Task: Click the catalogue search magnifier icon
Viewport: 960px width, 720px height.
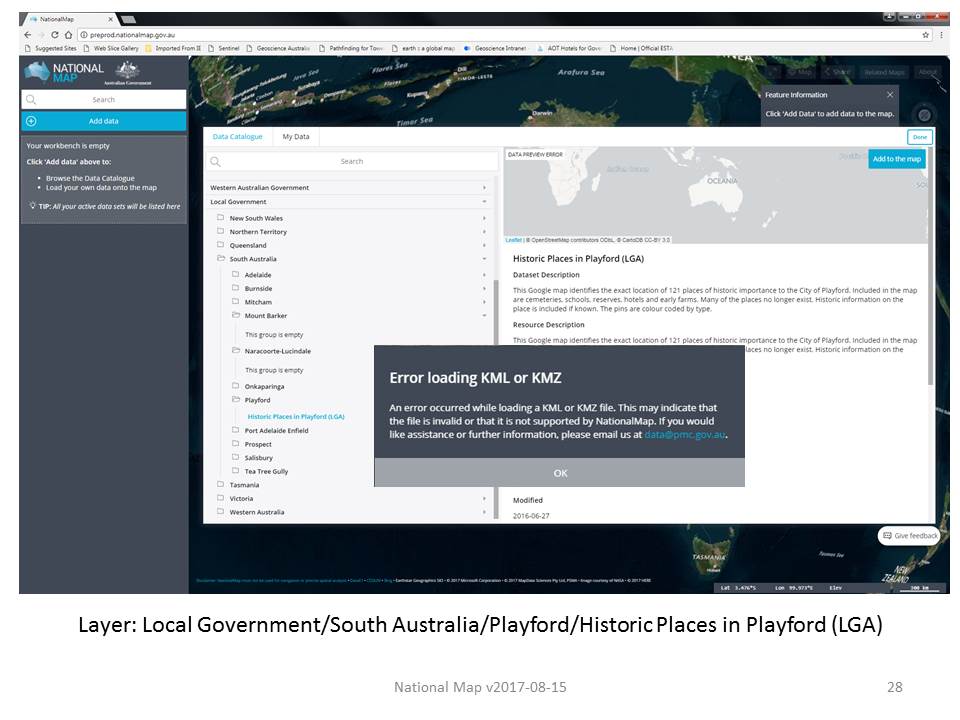Action: pos(216,162)
